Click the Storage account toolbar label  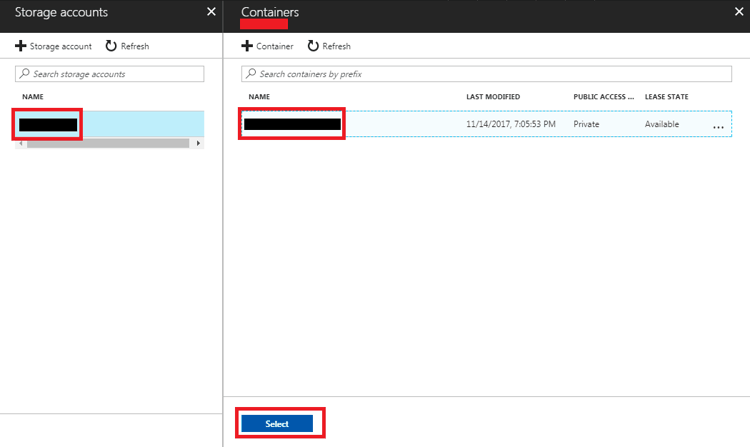click(60, 46)
